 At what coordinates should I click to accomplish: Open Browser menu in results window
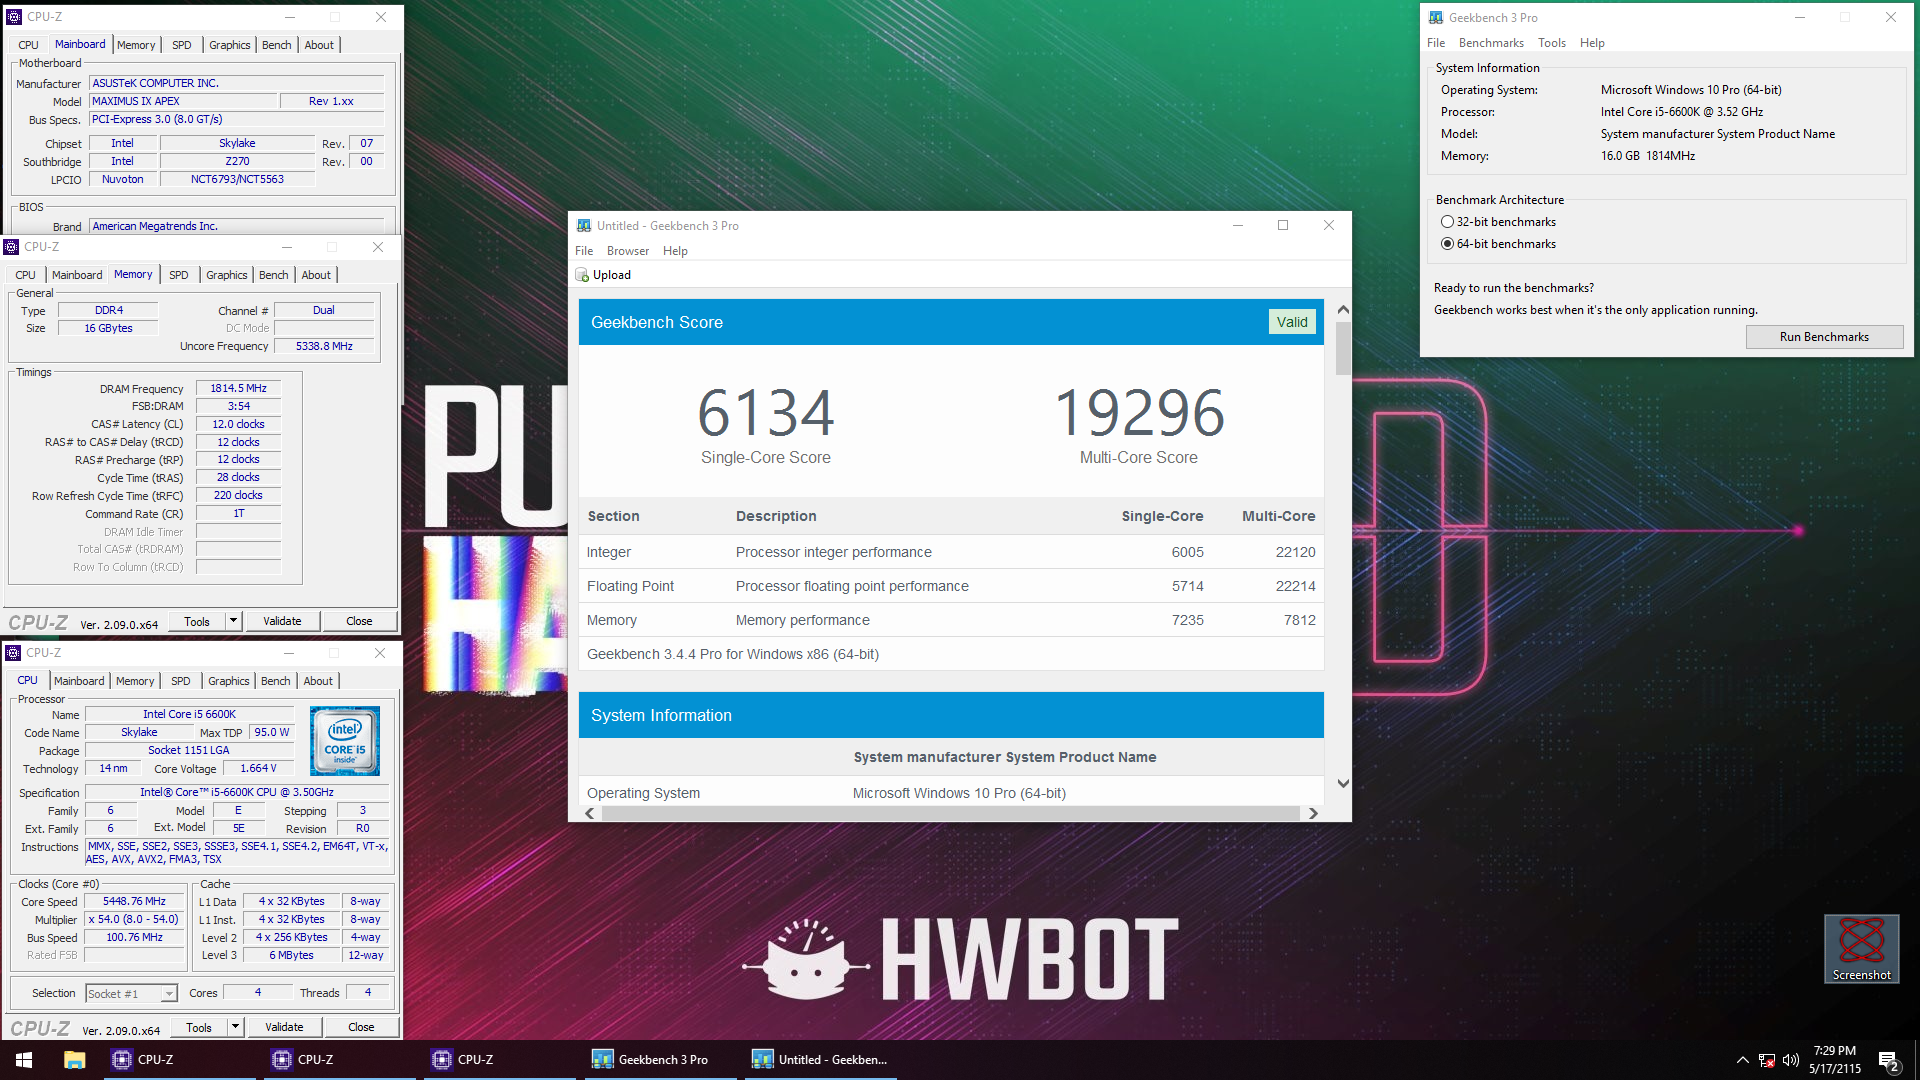tap(628, 251)
